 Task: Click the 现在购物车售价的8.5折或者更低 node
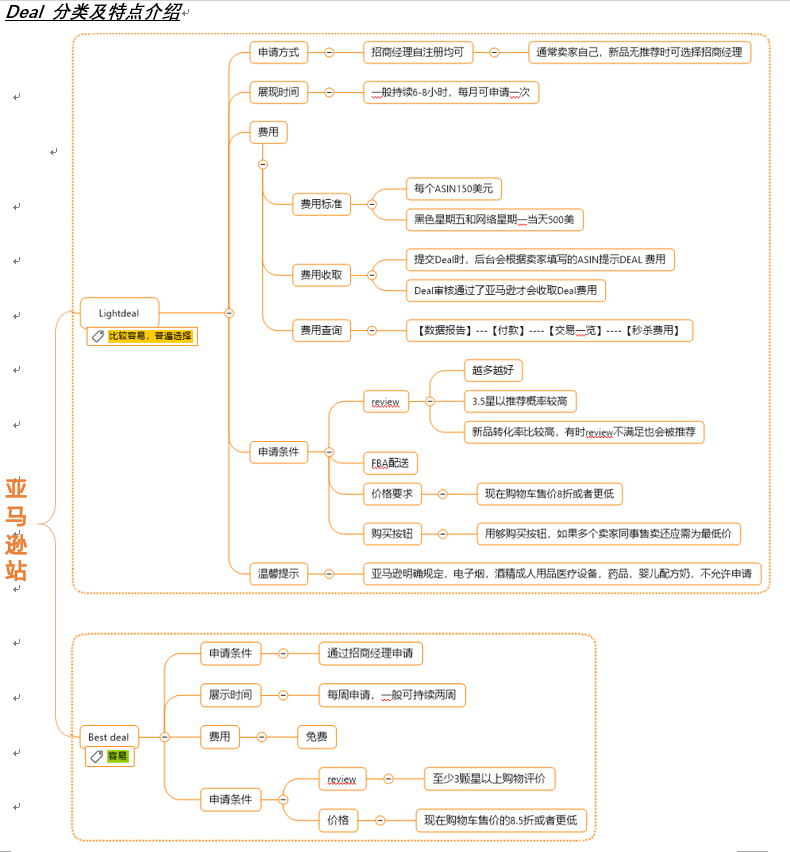(x=501, y=820)
